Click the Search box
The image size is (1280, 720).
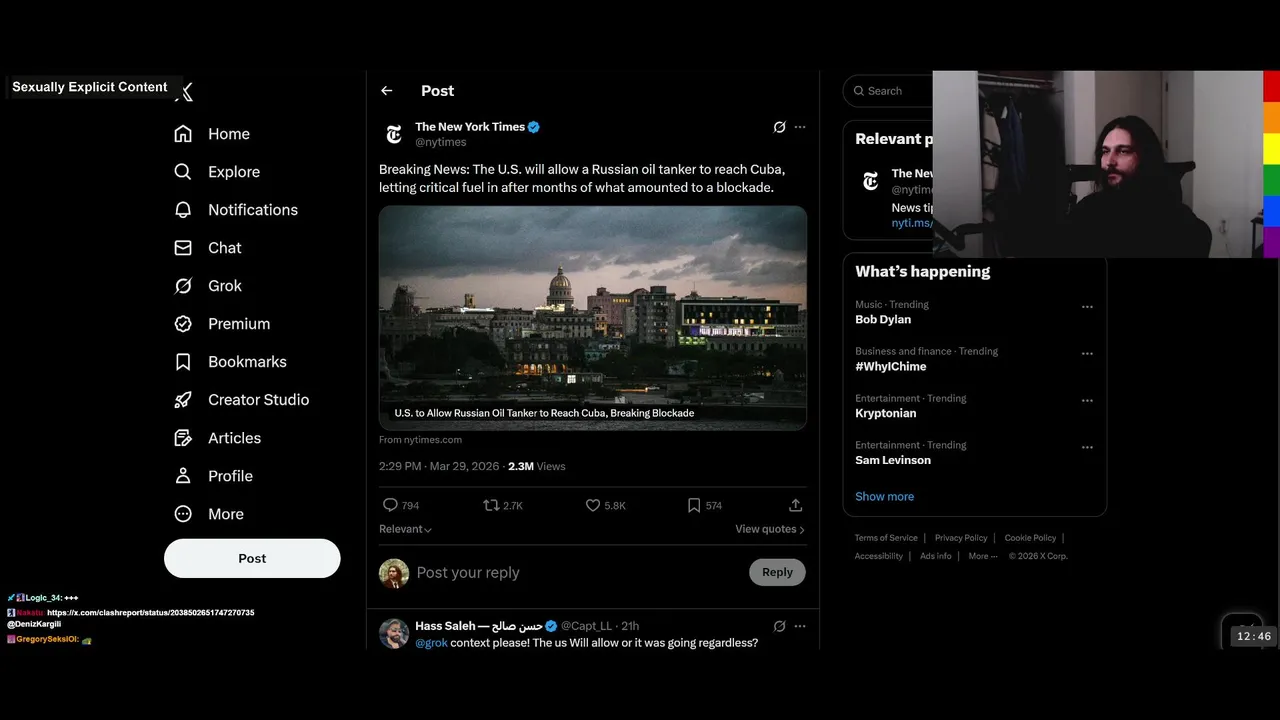click(888, 91)
